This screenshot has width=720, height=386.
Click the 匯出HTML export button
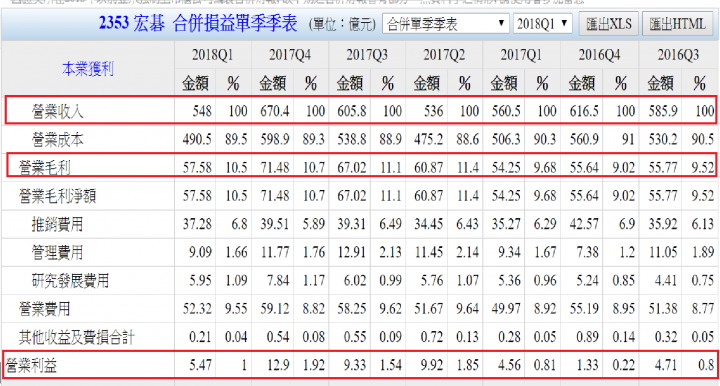[x=678, y=23]
